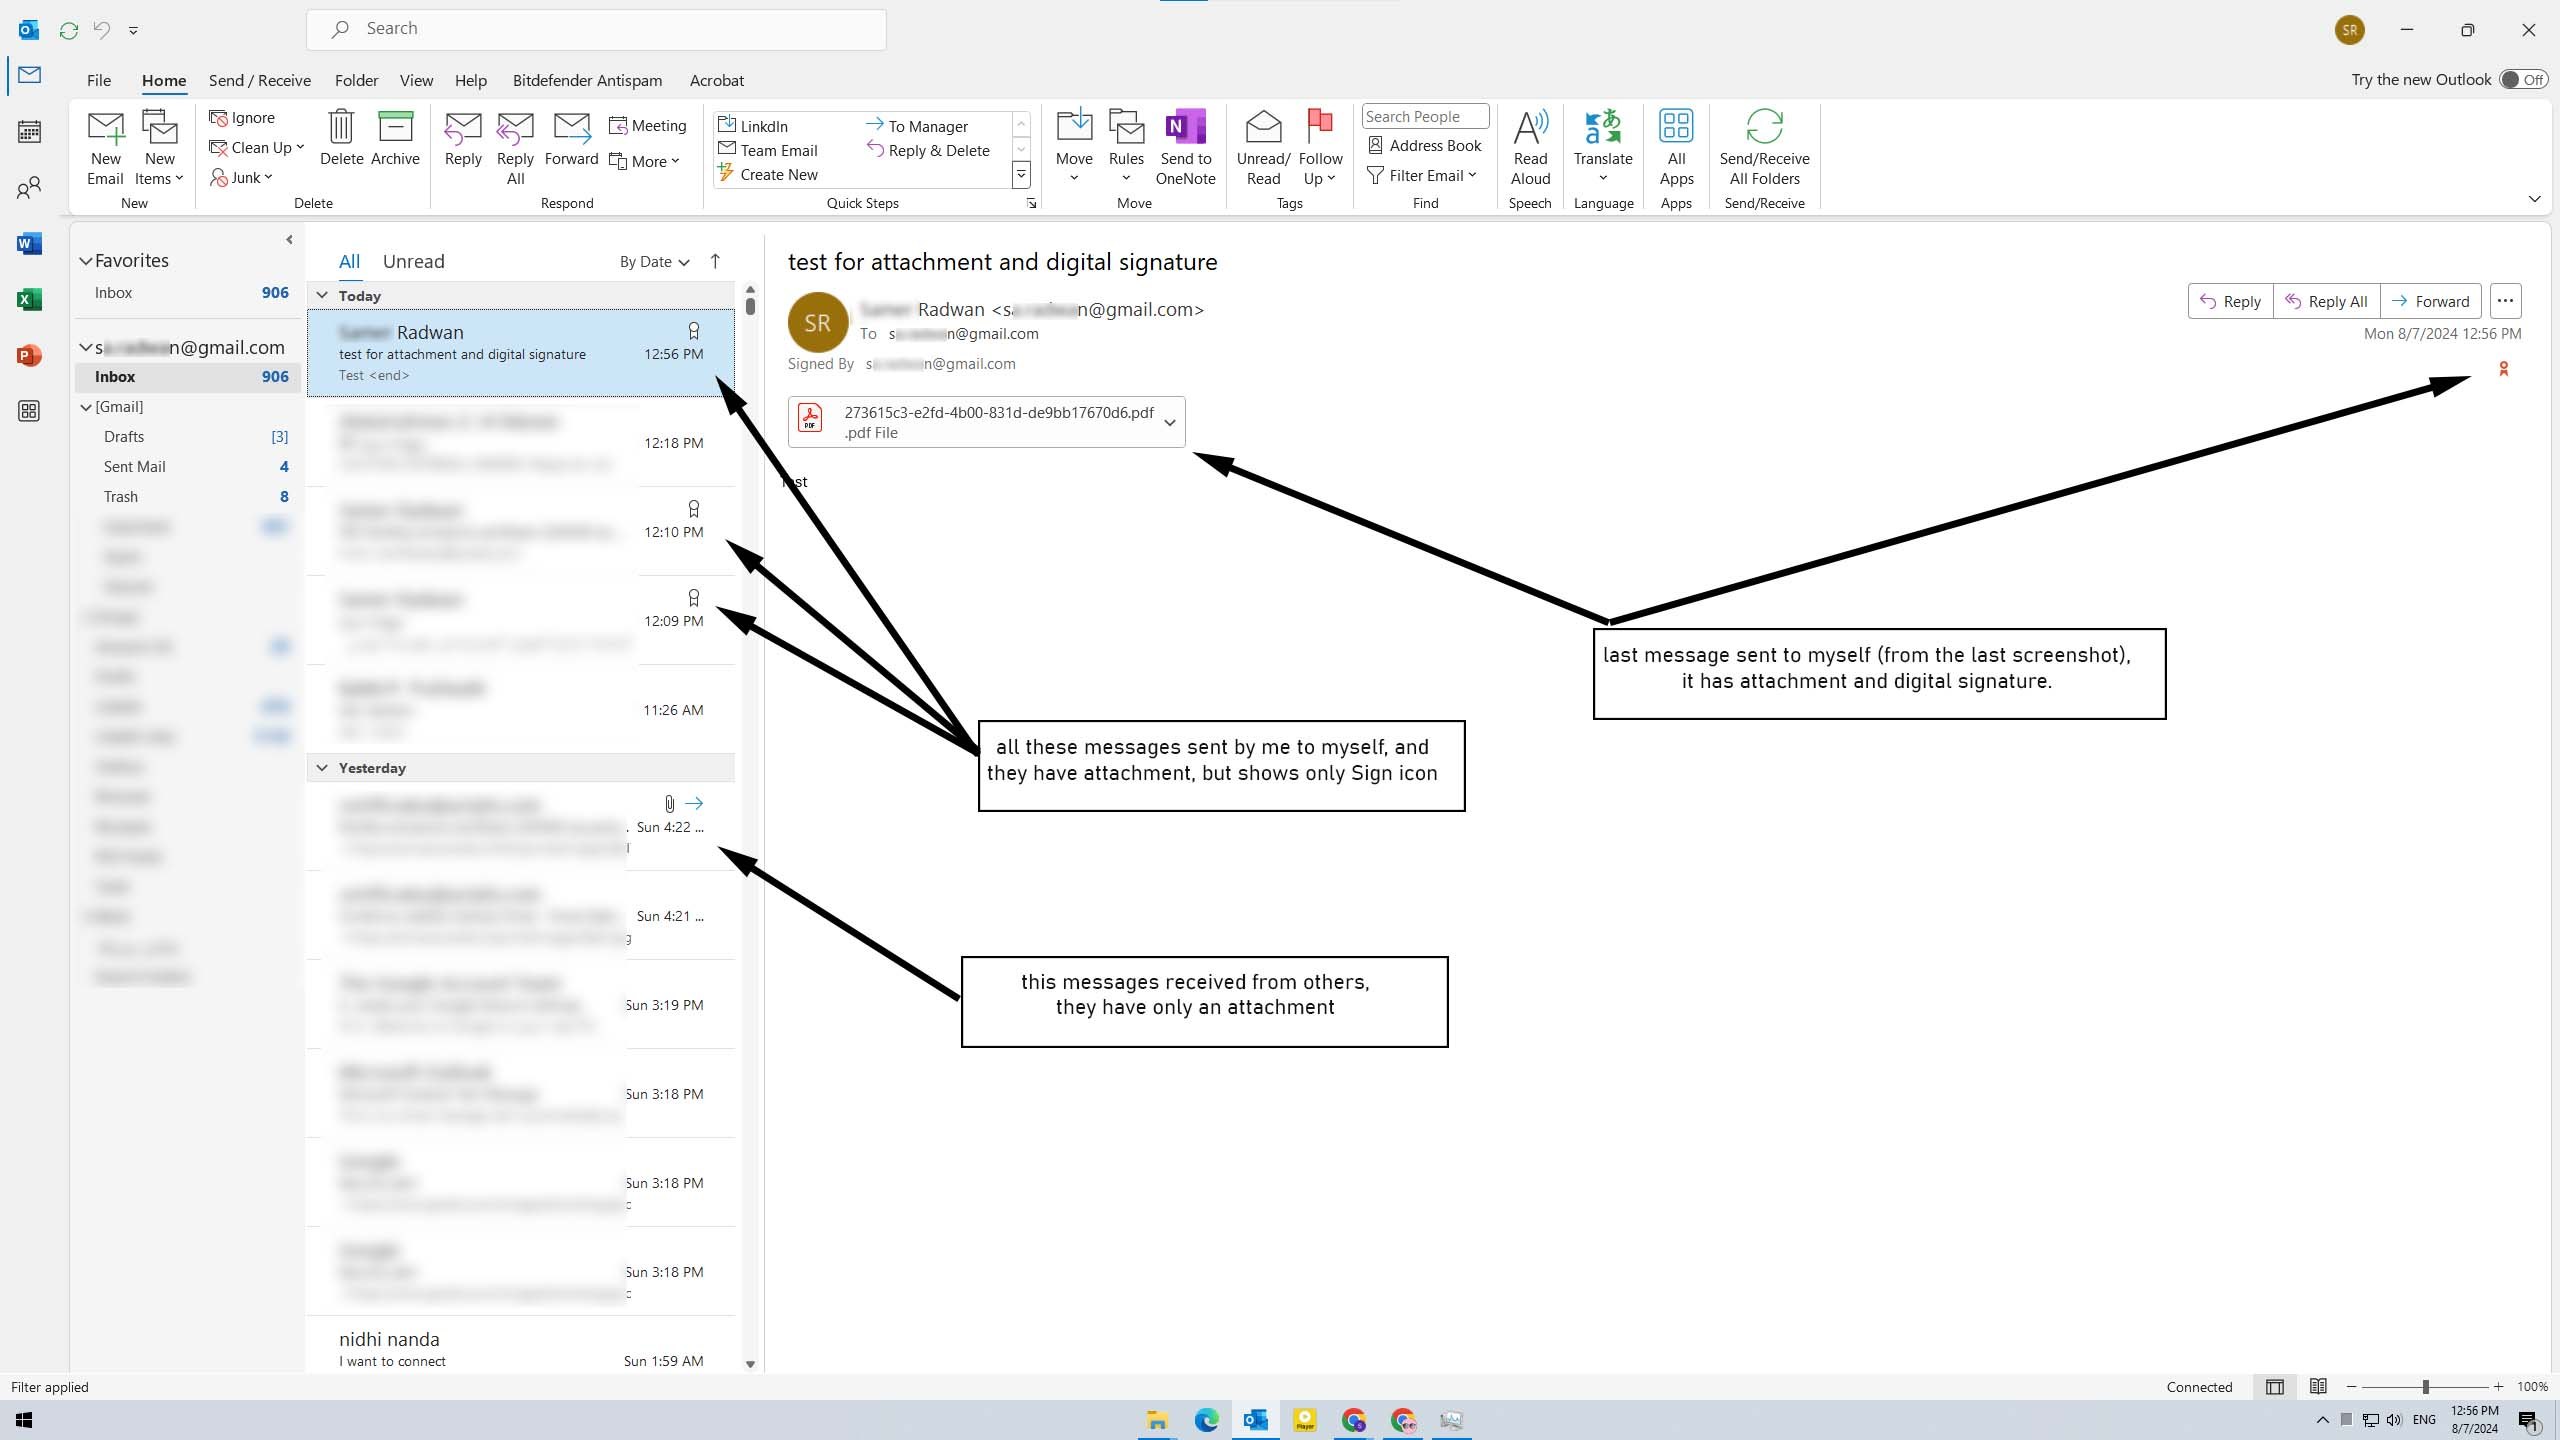Image resolution: width=2560 pixels, height=1440 pixels.
Task: Click the Search People input field
Action: pos(1424,117)
